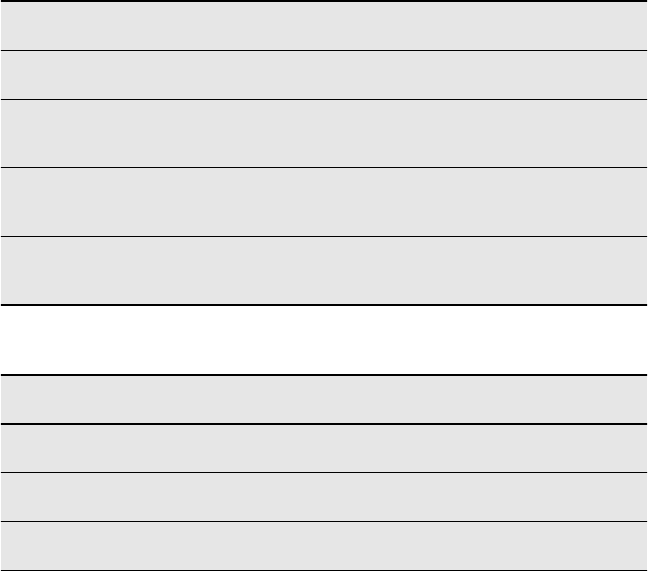
Task: Click the bottom row of the lower table
Action: [x=324, y=546]
